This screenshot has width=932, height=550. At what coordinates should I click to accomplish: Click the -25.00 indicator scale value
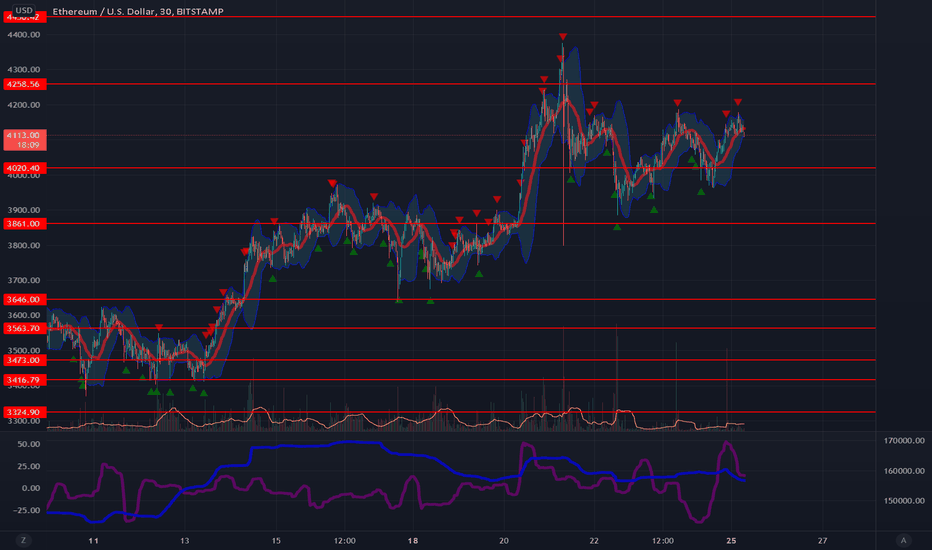pos(26,510)
